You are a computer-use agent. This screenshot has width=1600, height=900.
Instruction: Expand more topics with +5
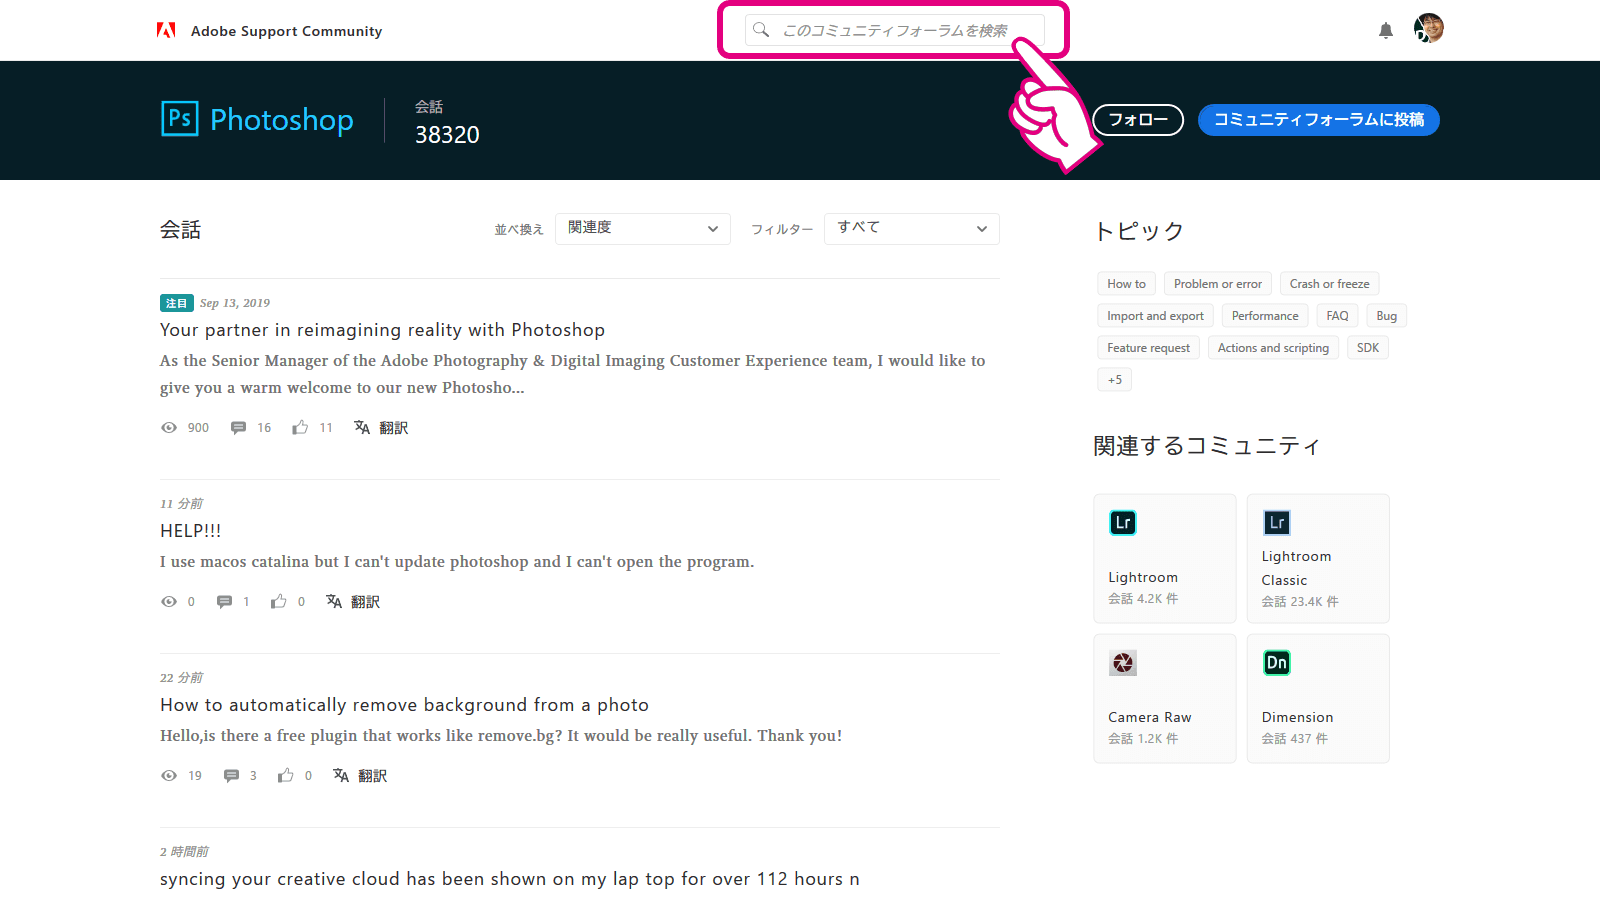tap(1115, 380)
